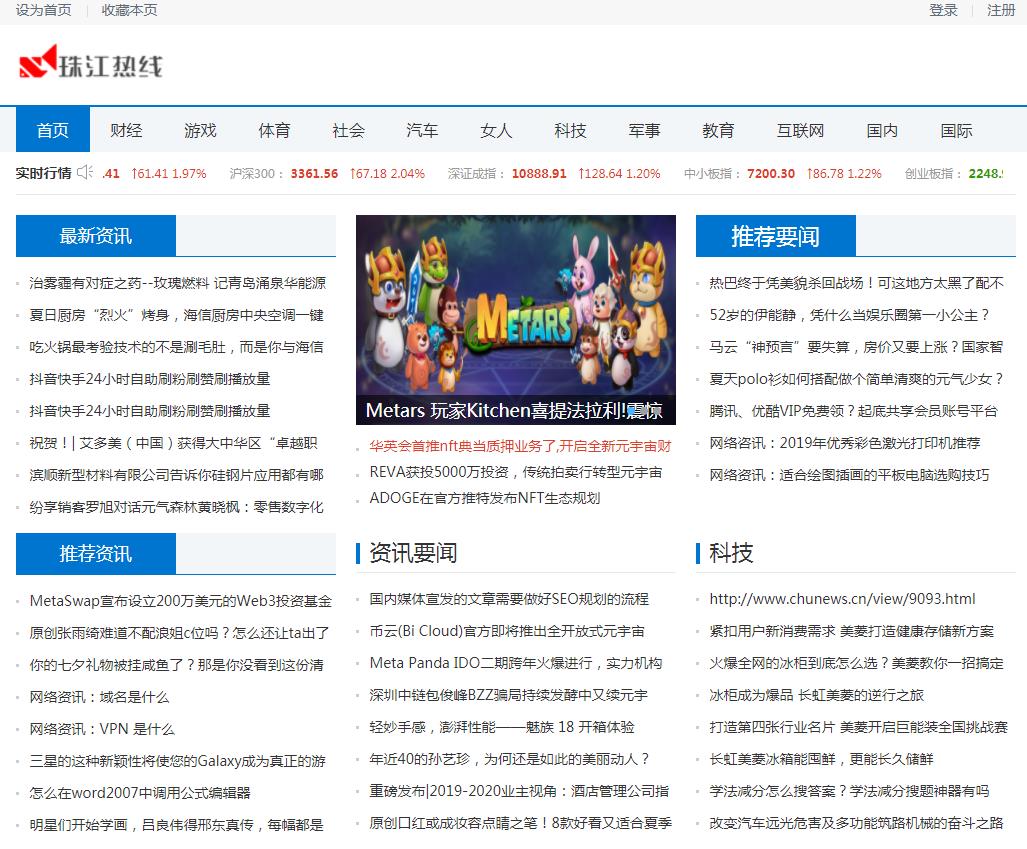Click the 珠江热线 site logo
Image resolution: width=1027 pixels, height=849 pixels.
[91, 63]
